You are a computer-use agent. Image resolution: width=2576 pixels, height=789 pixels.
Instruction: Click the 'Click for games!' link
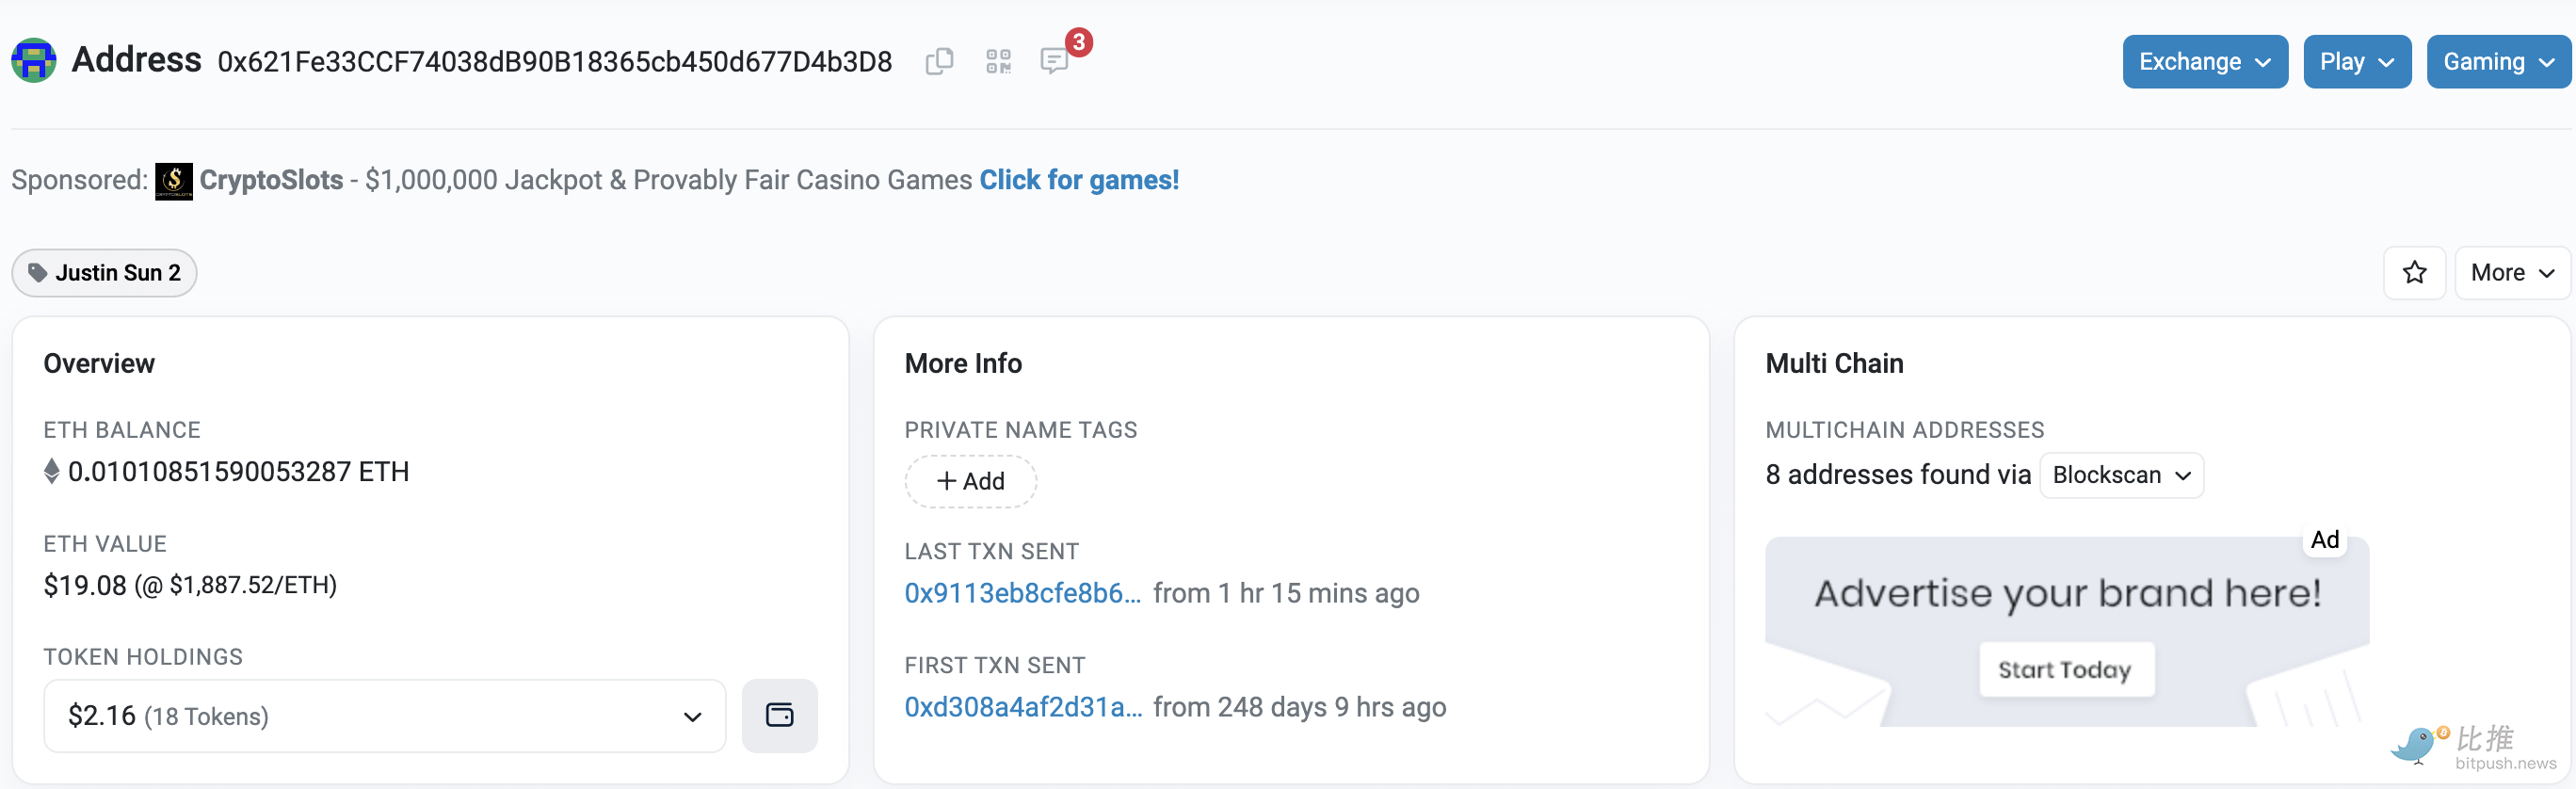point(1079,180)
